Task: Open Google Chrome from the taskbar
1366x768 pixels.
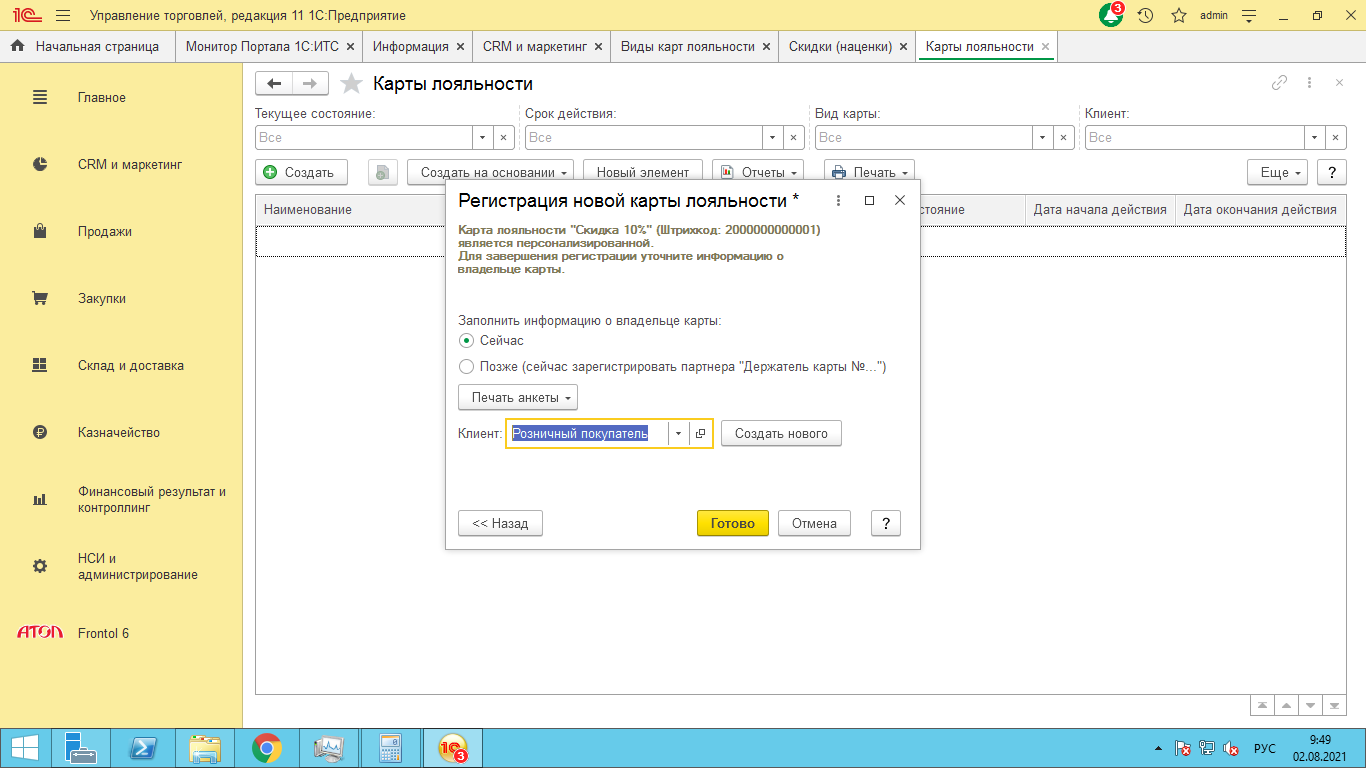Action: coord(266,748)
